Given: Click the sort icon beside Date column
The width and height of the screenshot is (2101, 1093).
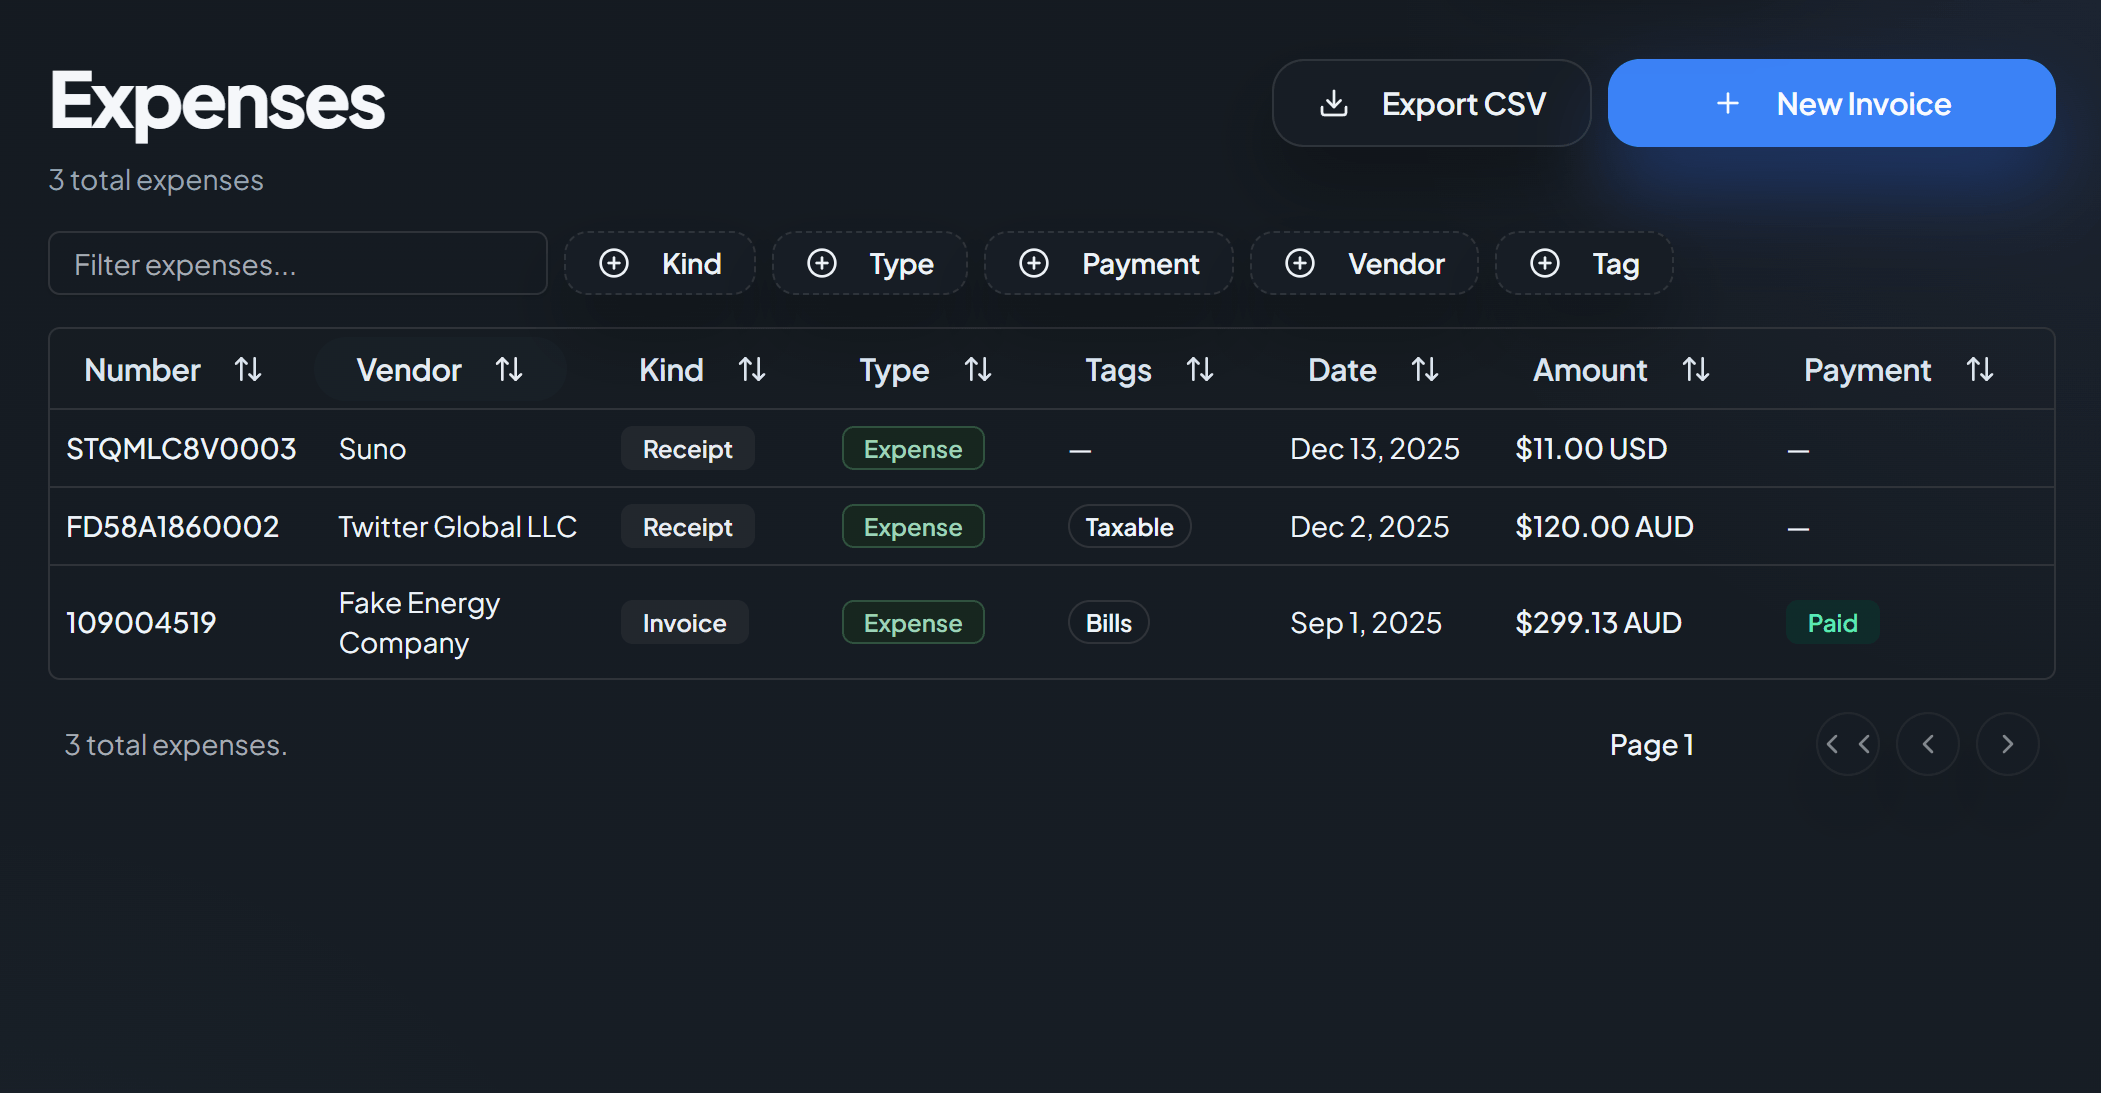Looking at the screenshot, I should tap(1426, 369).
